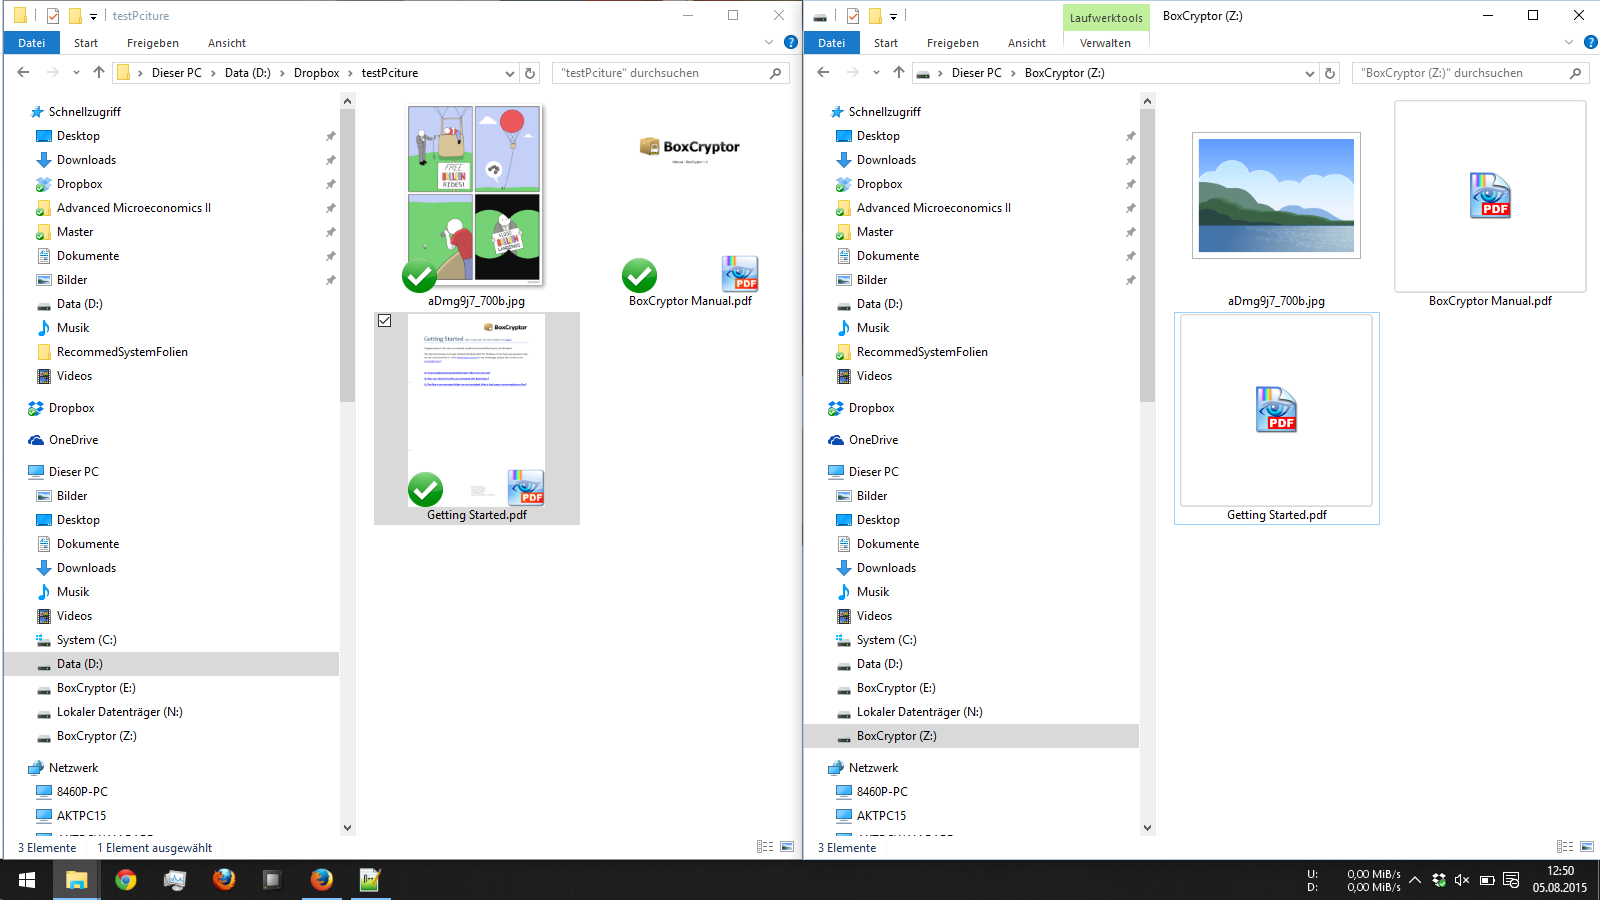The width and height of the screenshot is (1600, 900).
Task: Click the BoxCryptor (Z:) search field
Action: [x=1469, y=73]
